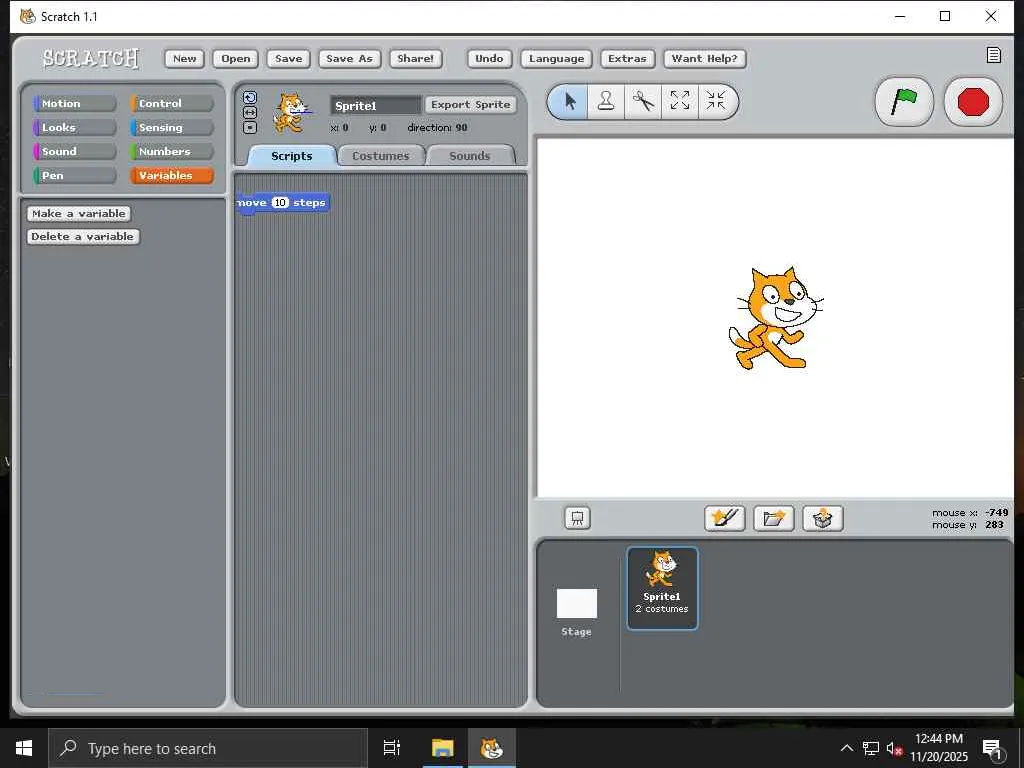Click the 10 value in move block
Viewport: 1024px width, 768px height.
[280, 202]
